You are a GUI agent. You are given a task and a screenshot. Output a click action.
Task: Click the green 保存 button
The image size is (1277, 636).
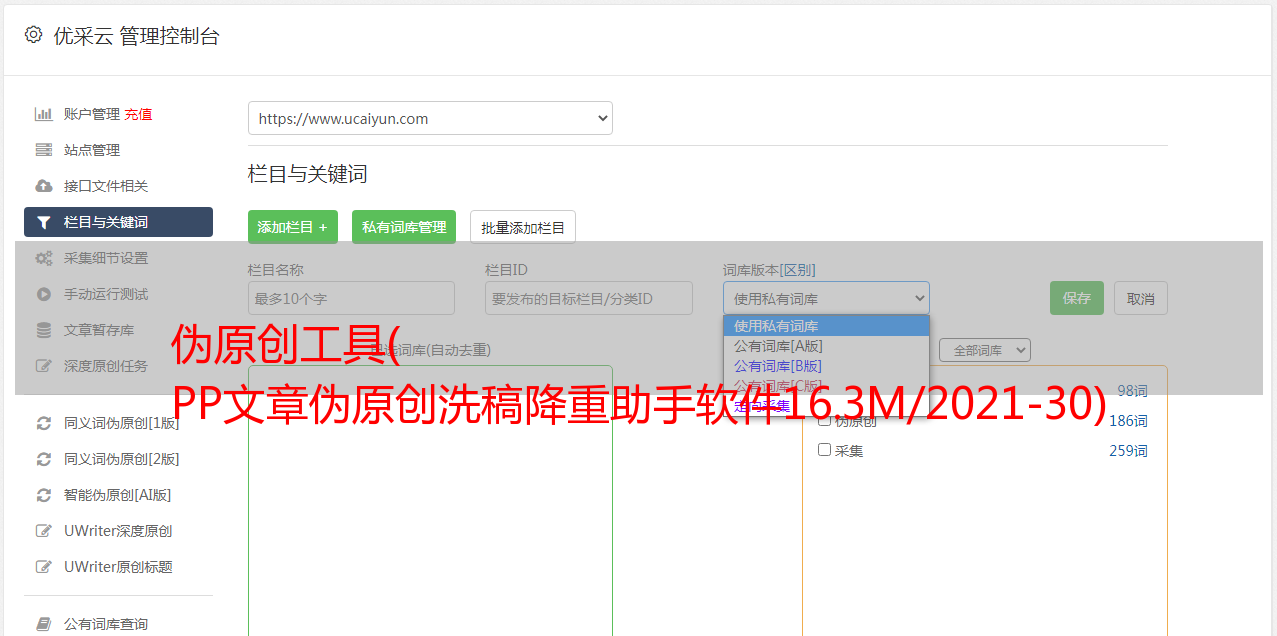[x=1077, y=298]
